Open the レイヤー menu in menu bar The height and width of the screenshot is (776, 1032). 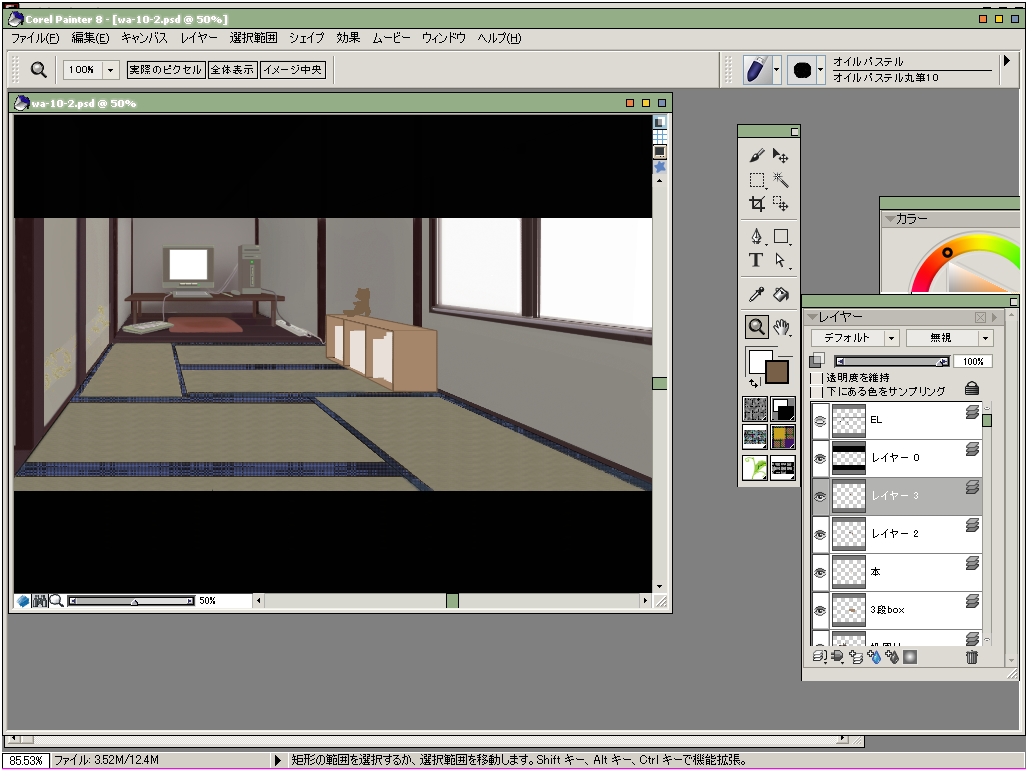click(199, 38)
